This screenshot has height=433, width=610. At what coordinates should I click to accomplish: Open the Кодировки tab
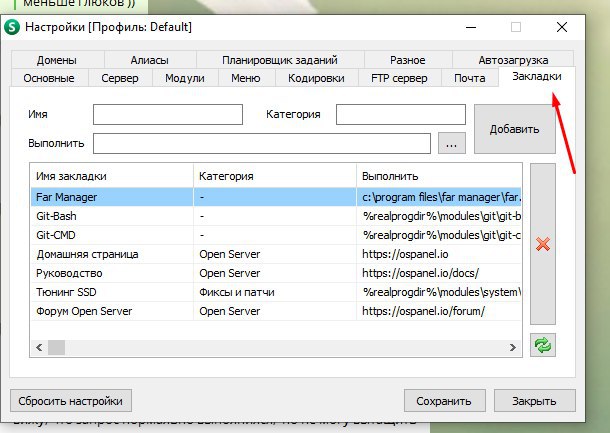coord(316,78)
